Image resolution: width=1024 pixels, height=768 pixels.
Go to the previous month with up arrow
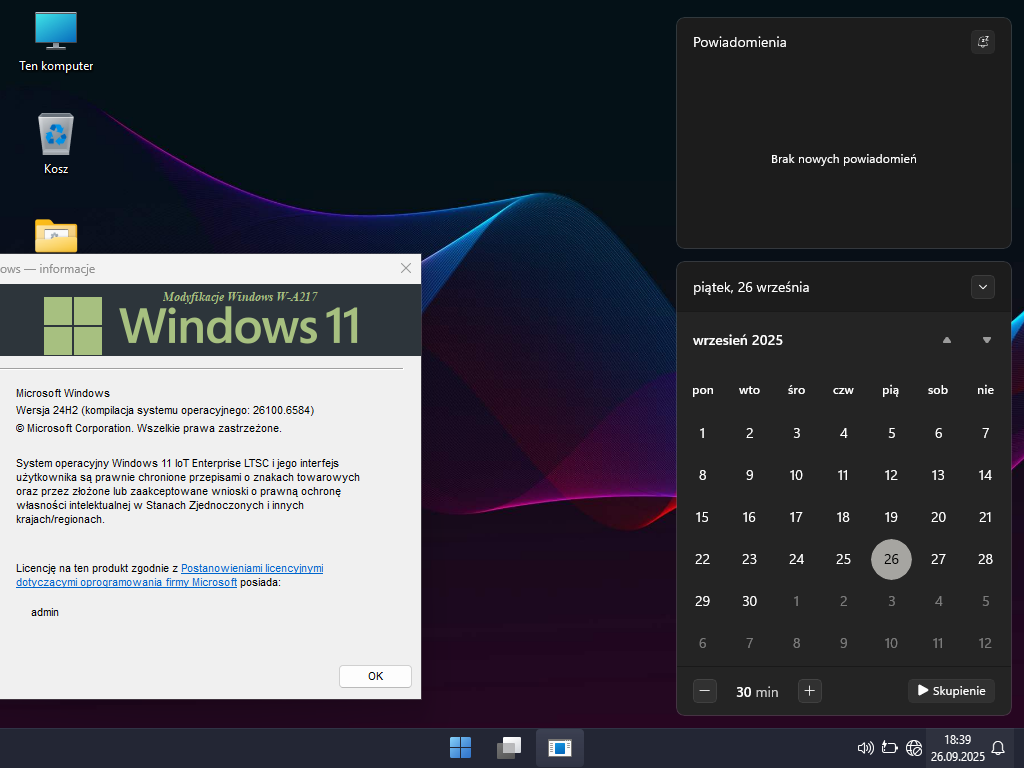coord(946,340)
